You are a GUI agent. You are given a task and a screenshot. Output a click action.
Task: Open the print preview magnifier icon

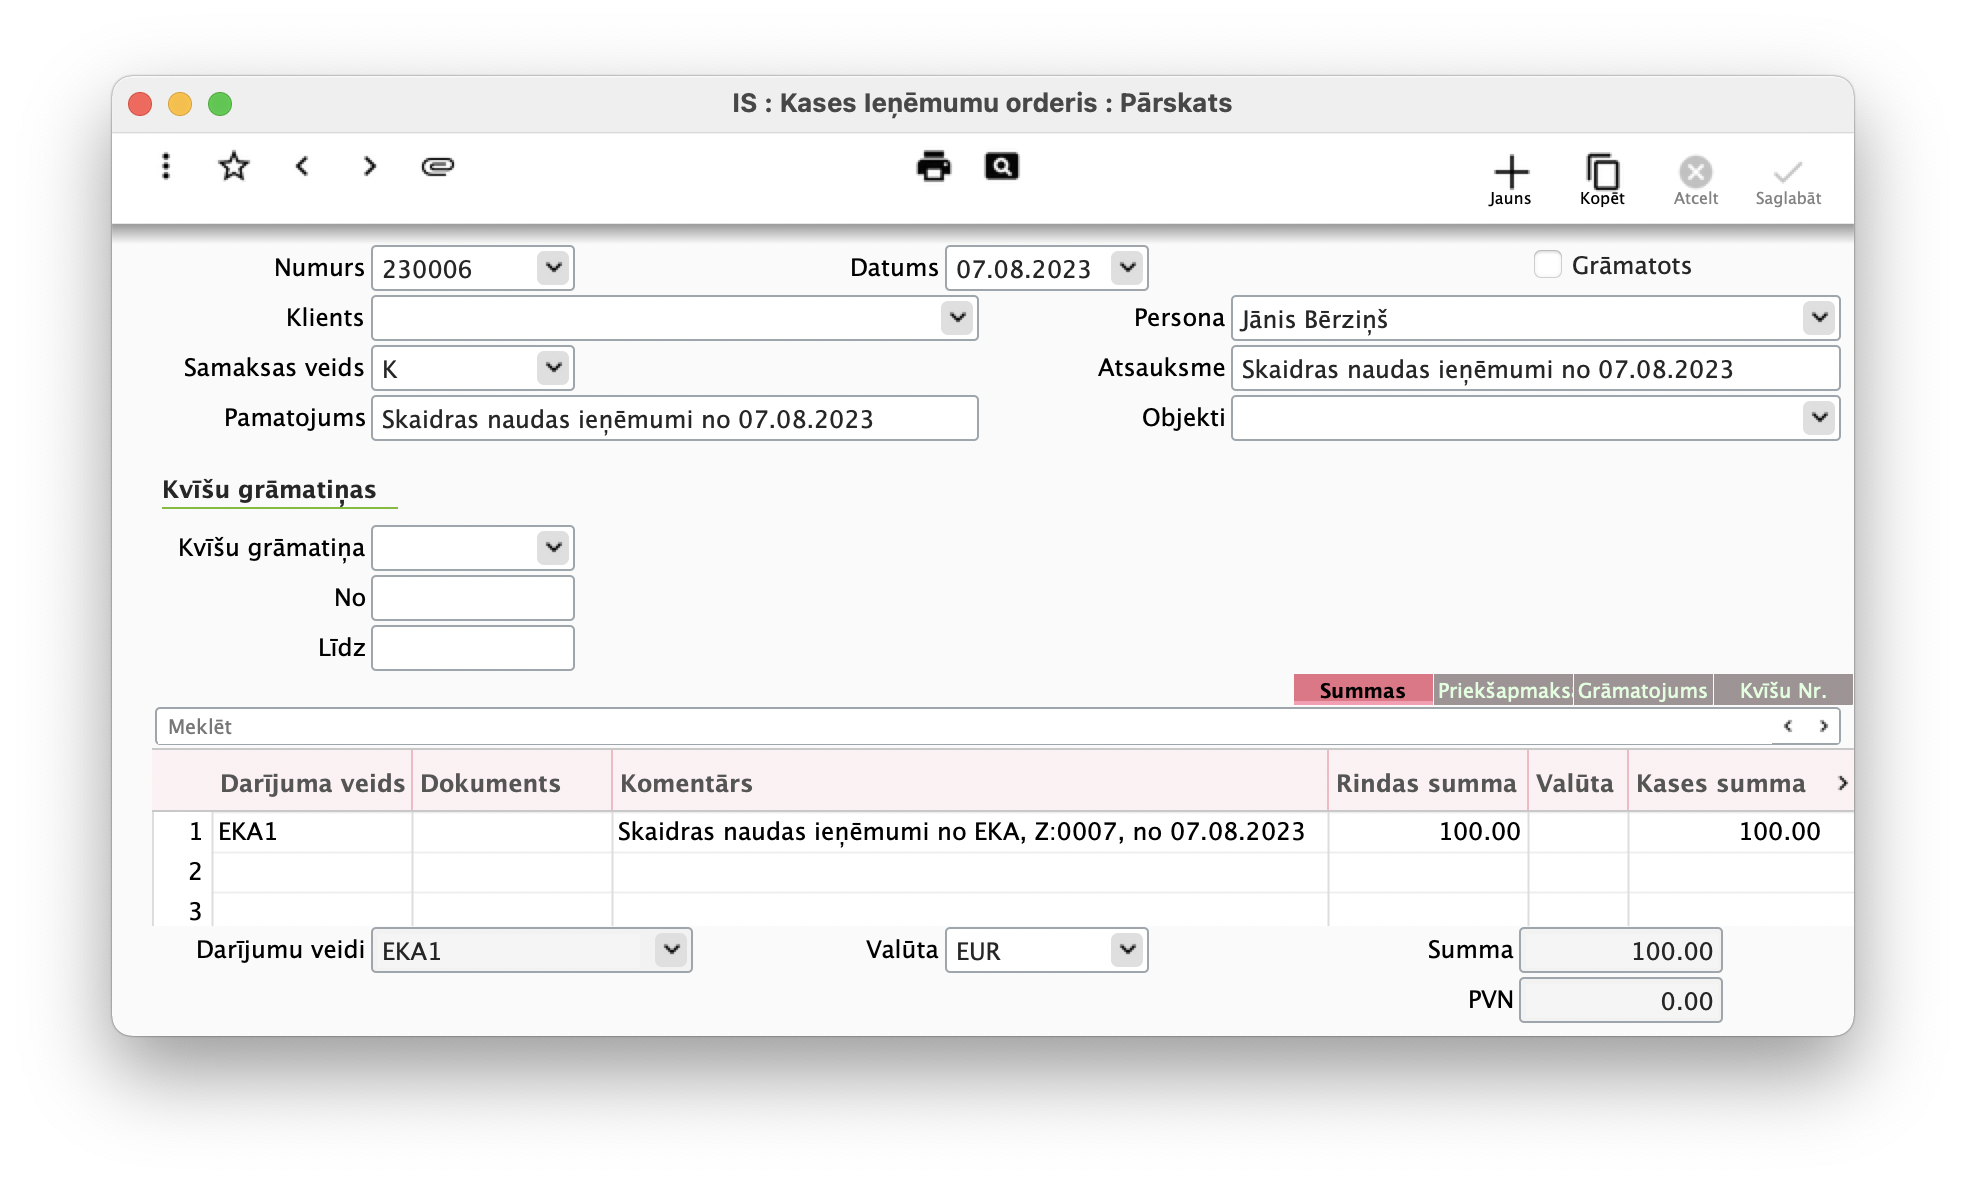1001,166
